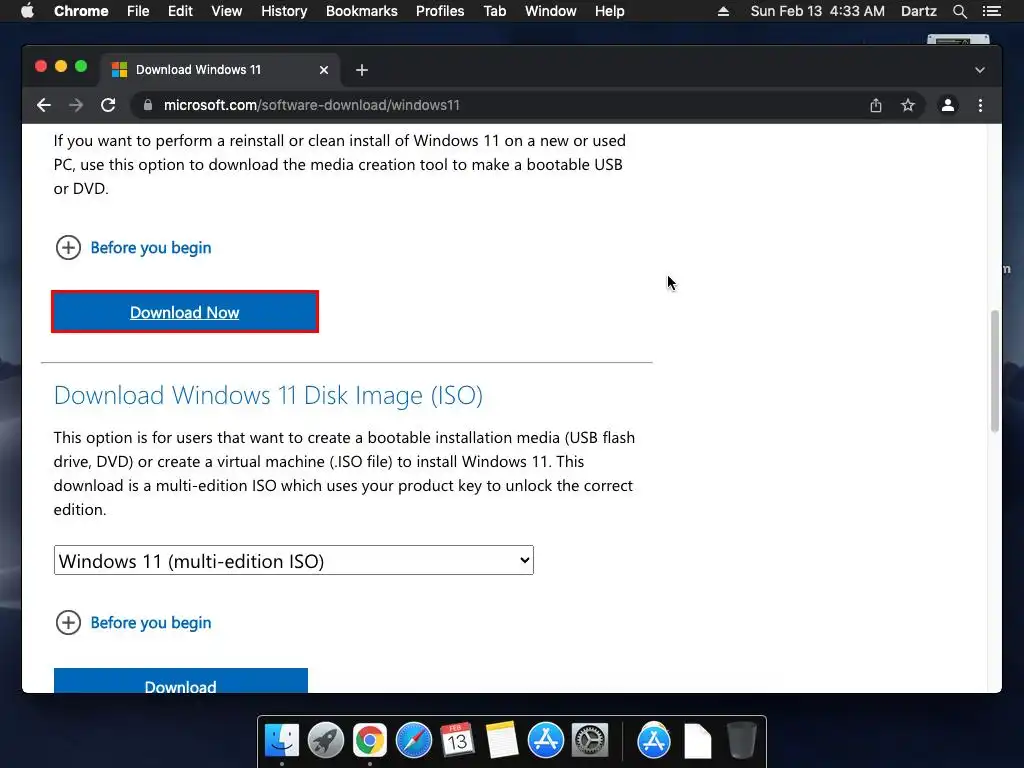Open the share icon in address bar
The width and height of the screenshot is (1024, 768).
click(876, 105)
